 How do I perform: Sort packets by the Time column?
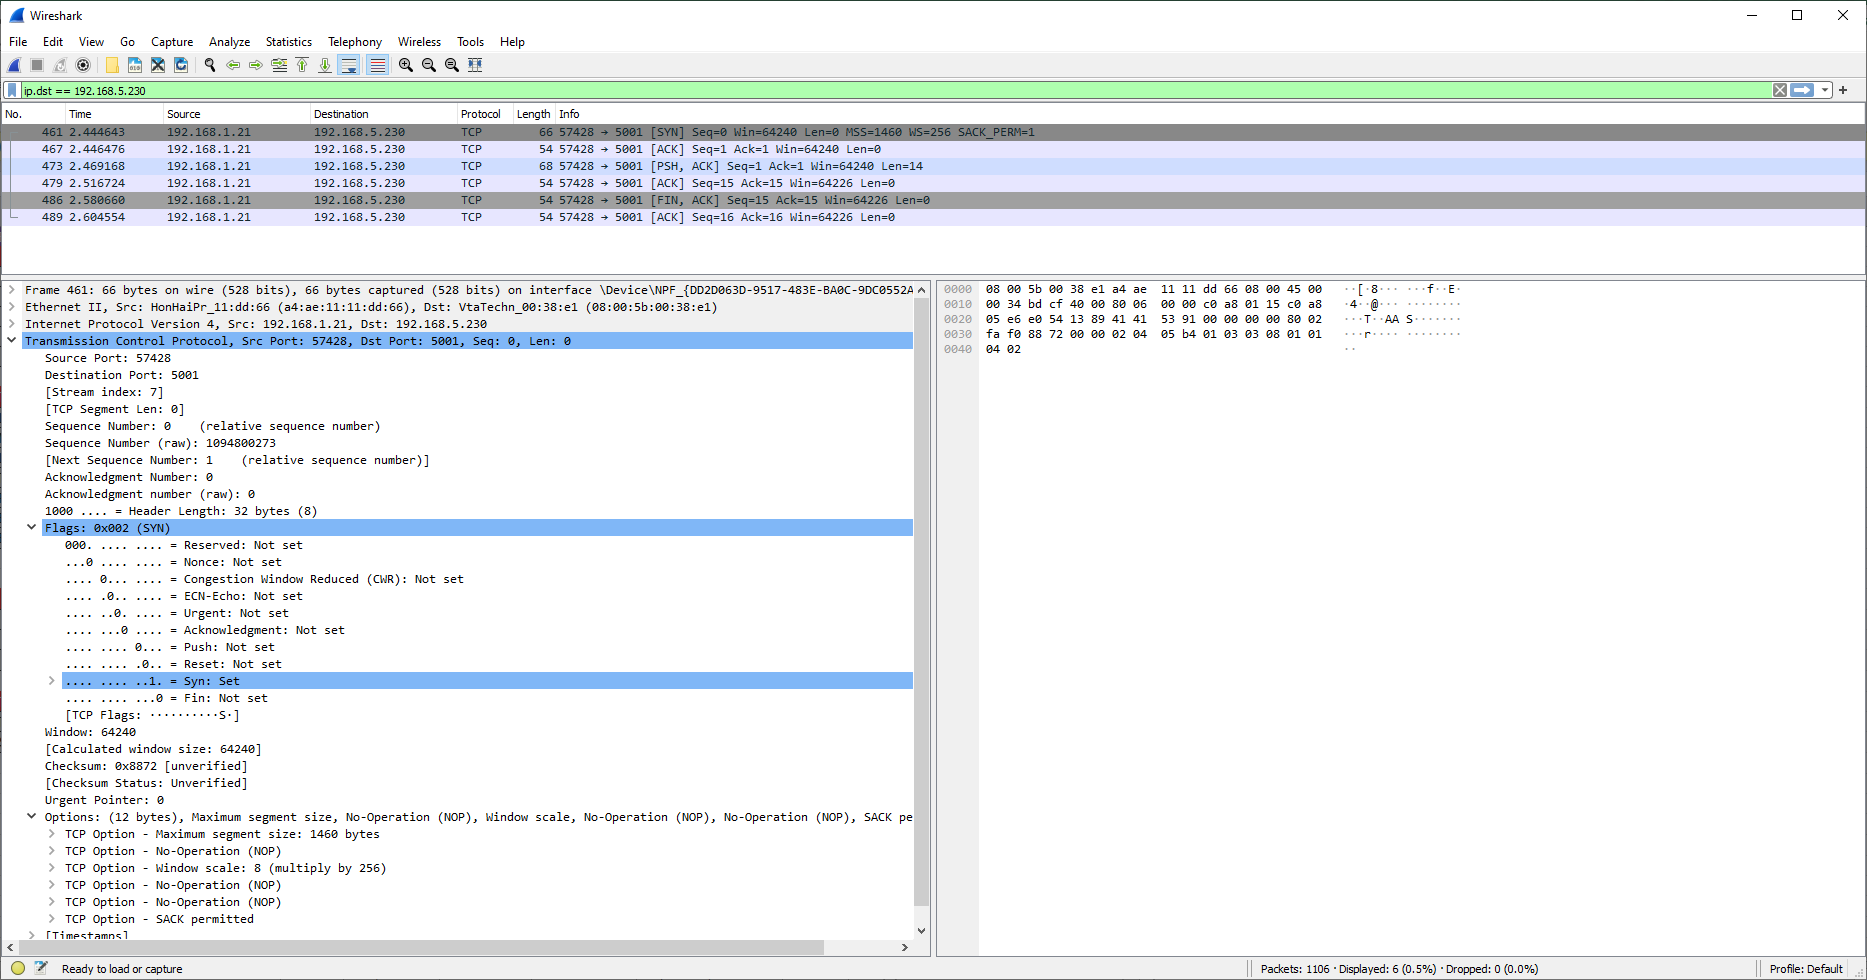click(x=114, y=114)
